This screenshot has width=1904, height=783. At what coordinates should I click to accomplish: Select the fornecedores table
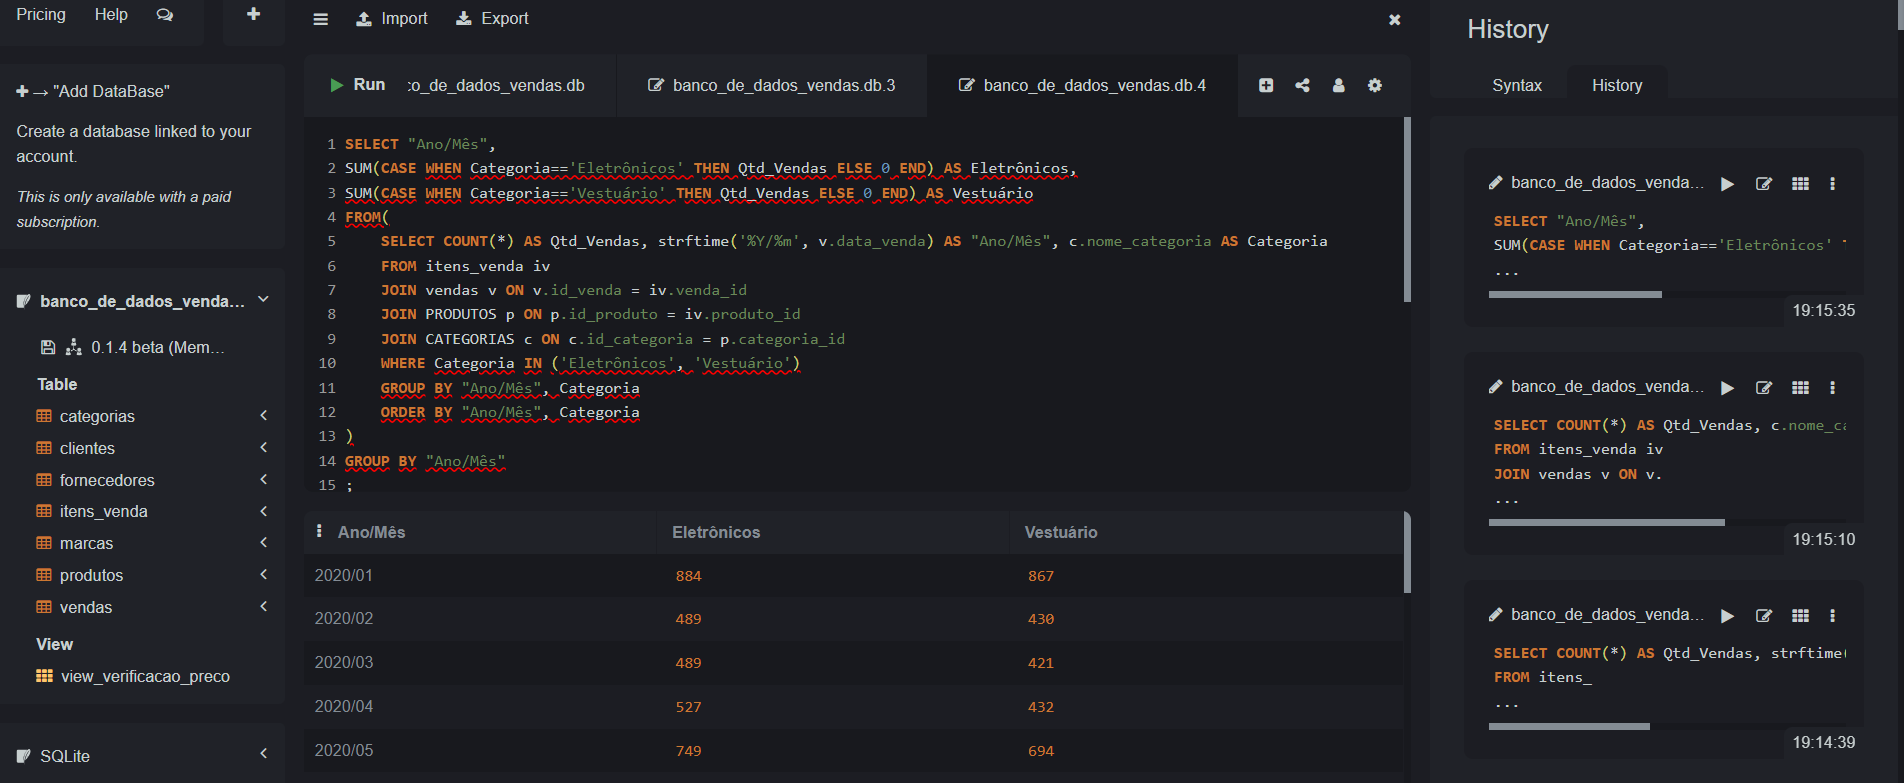pos(107,480)
